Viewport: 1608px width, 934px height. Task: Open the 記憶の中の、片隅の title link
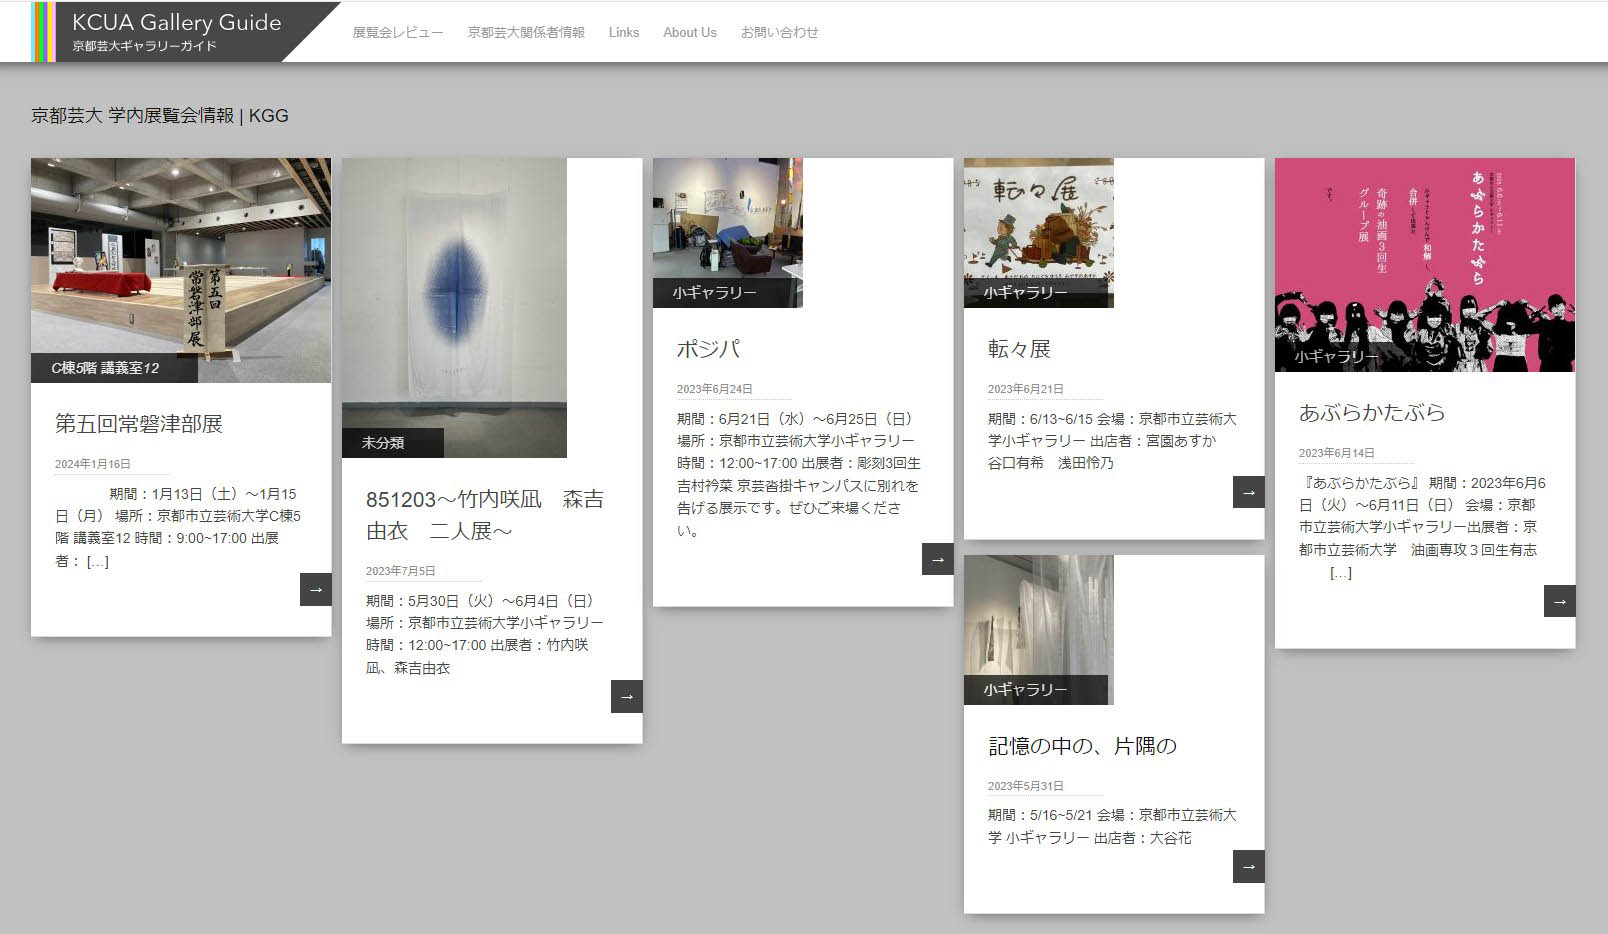tap(1082, 746)
